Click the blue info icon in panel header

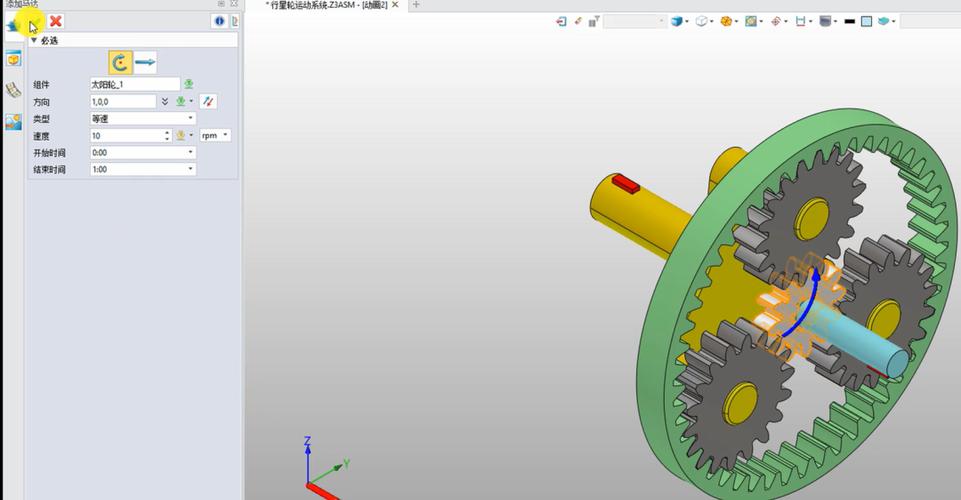219,21
